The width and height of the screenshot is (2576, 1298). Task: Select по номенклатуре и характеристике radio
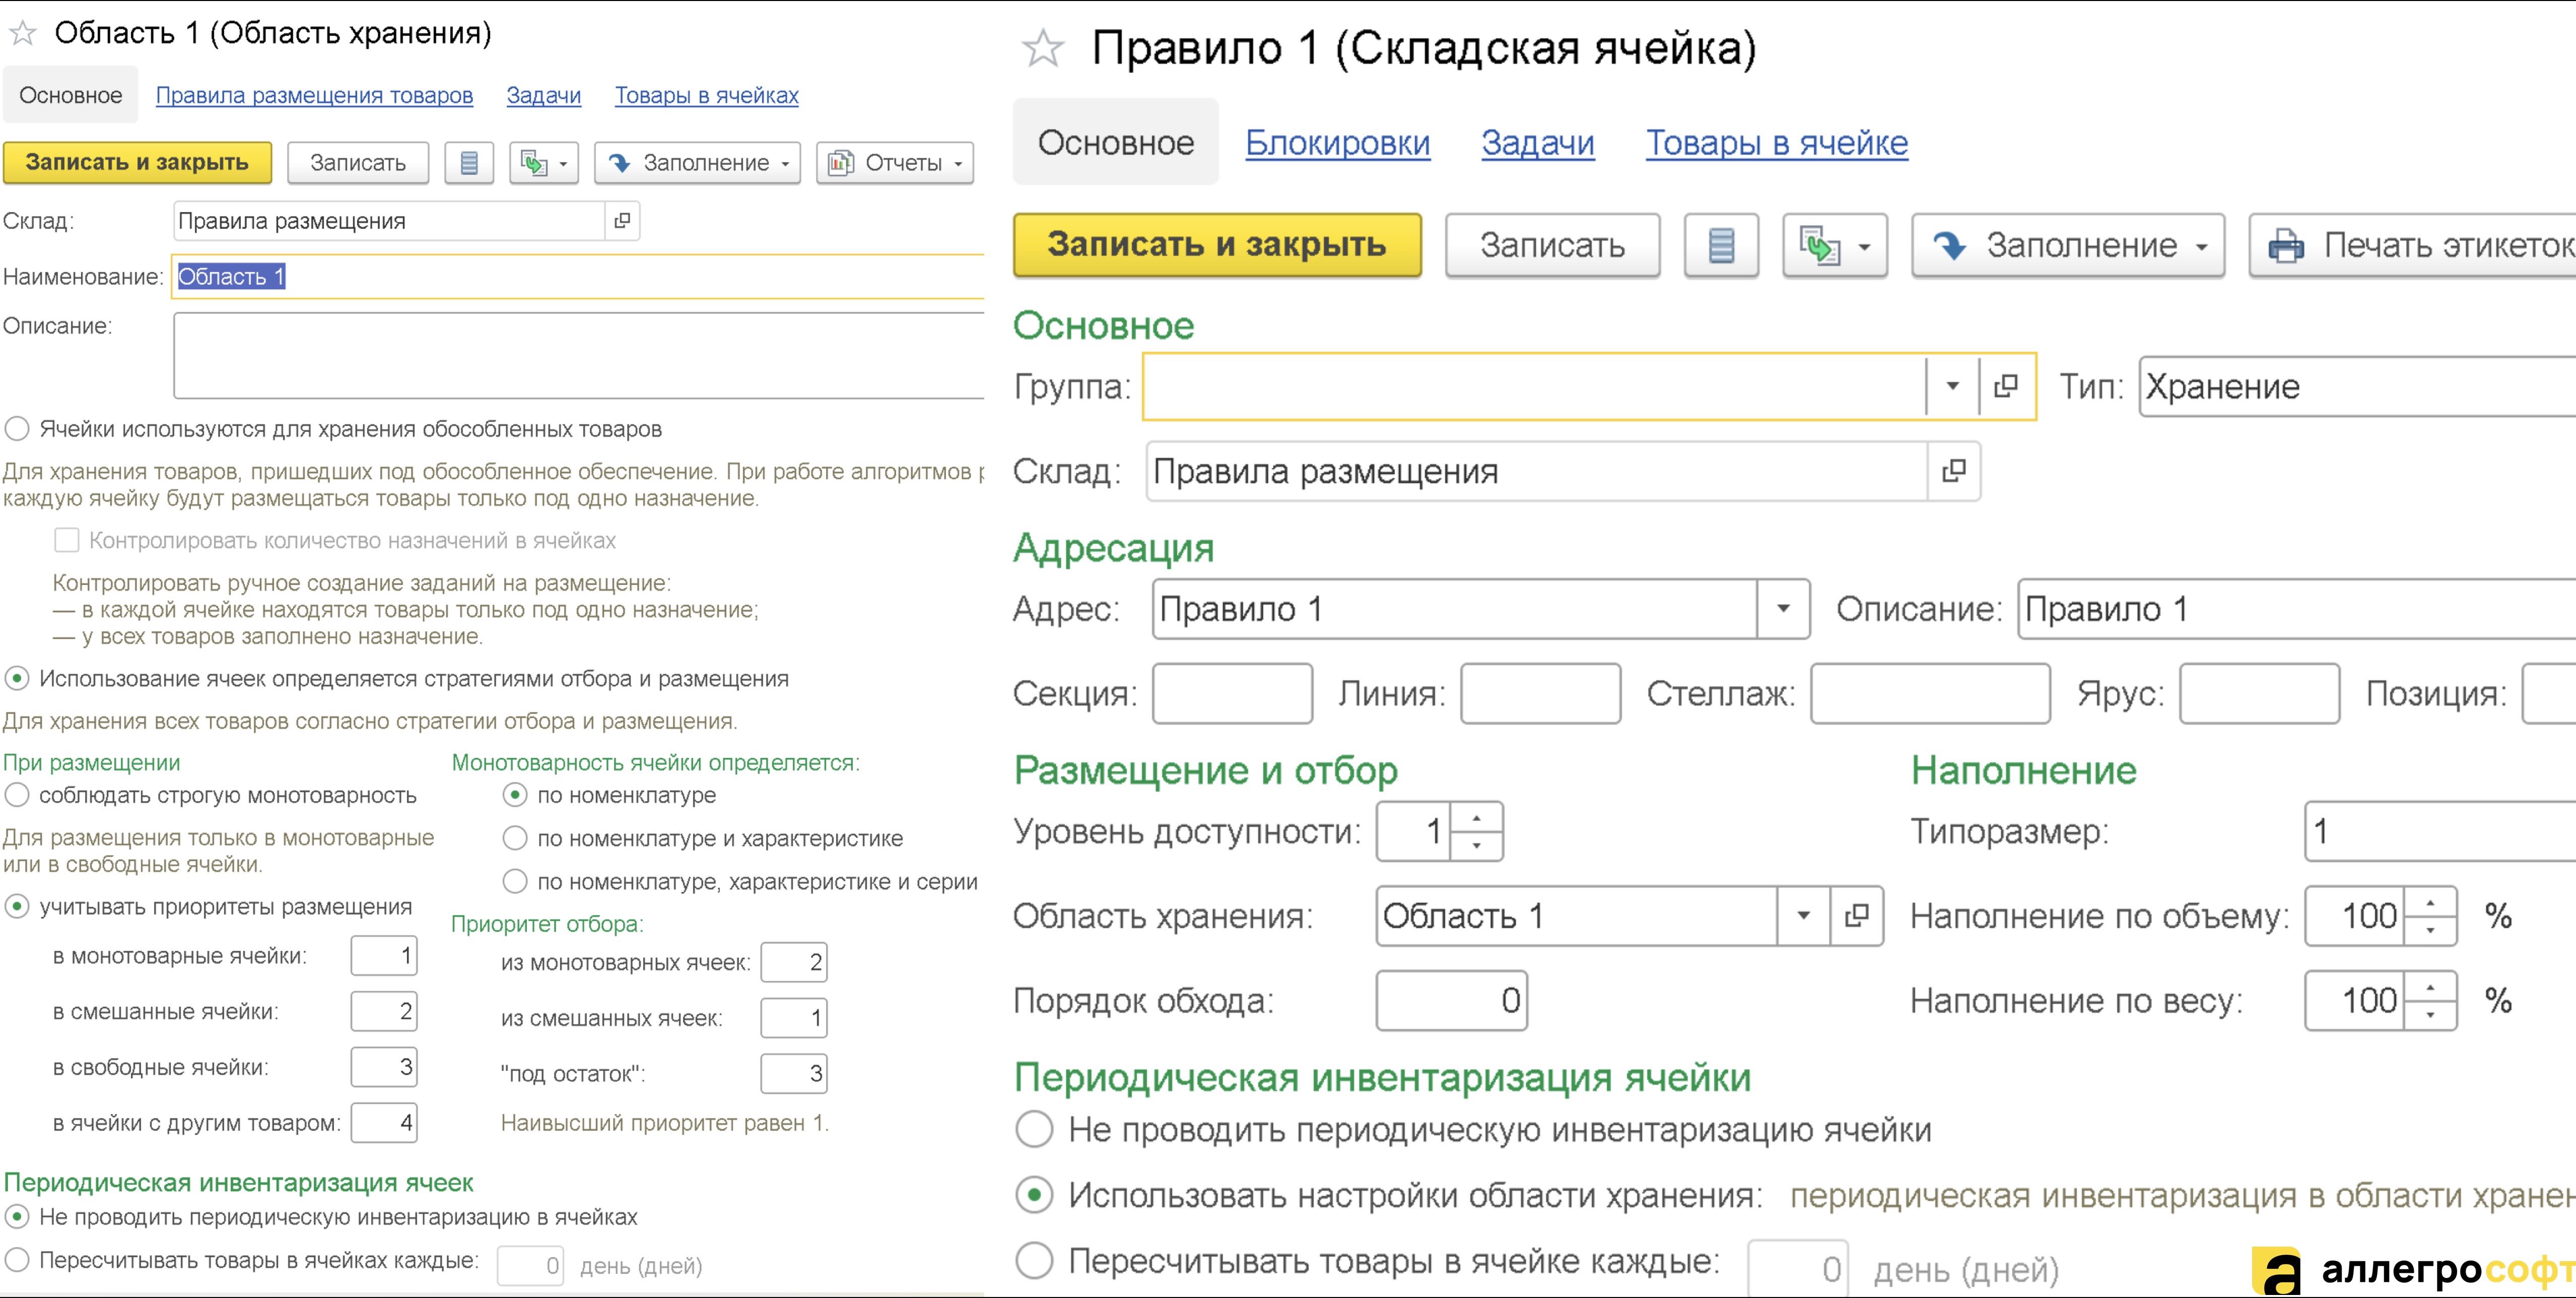pos(515,838)
